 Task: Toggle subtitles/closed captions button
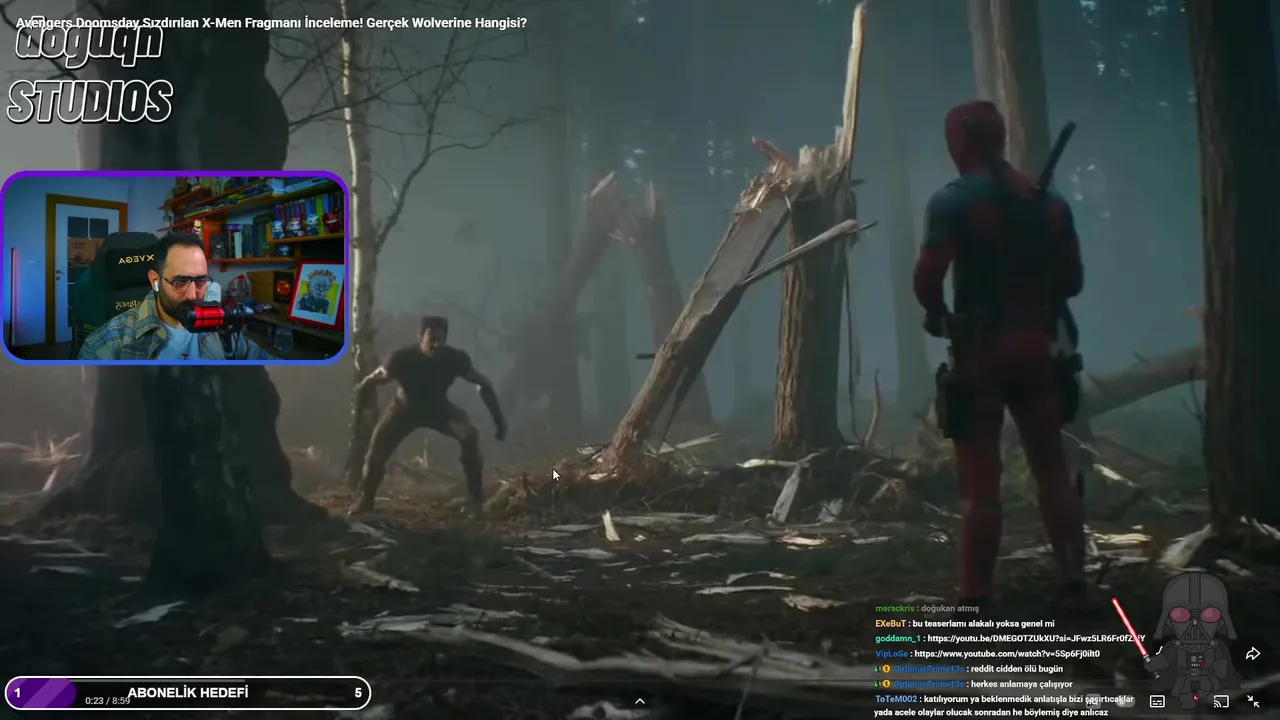point(1157,701)
